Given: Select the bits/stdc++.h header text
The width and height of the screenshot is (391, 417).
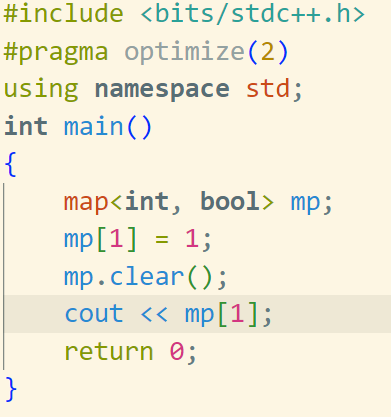Looking at the screenshot, I should 252,14.
